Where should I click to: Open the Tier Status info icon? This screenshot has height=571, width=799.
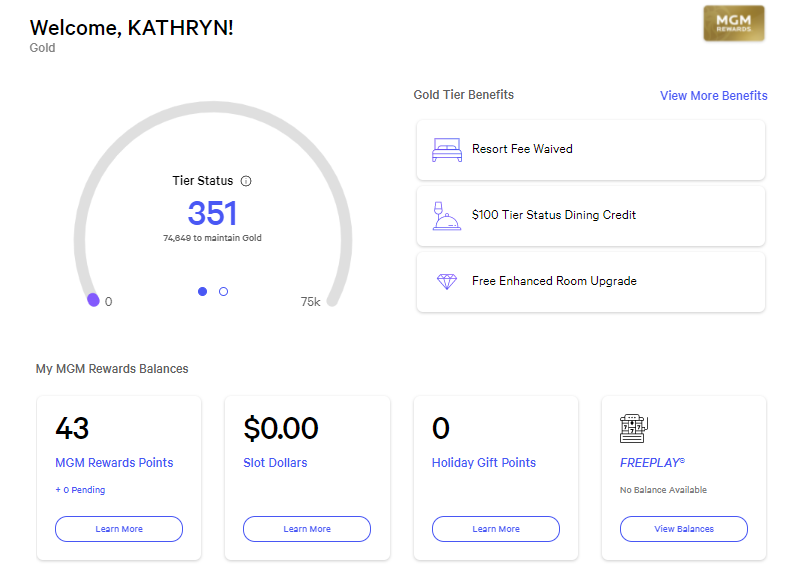[x=246, y=181]
